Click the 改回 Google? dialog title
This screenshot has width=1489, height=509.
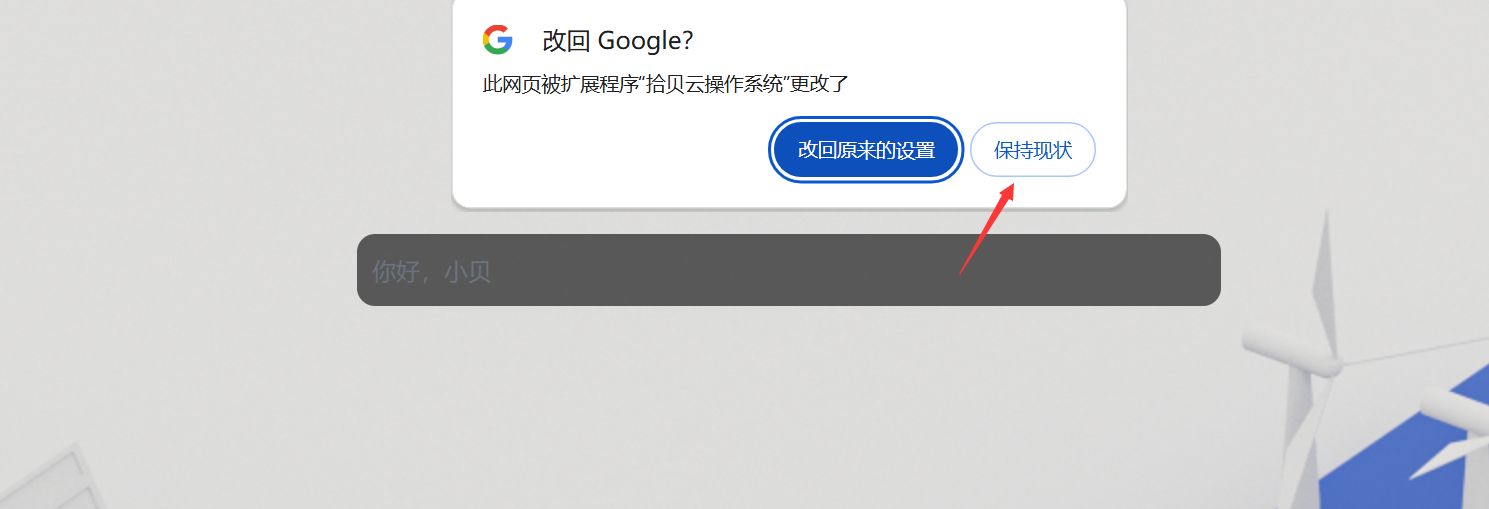617,41
